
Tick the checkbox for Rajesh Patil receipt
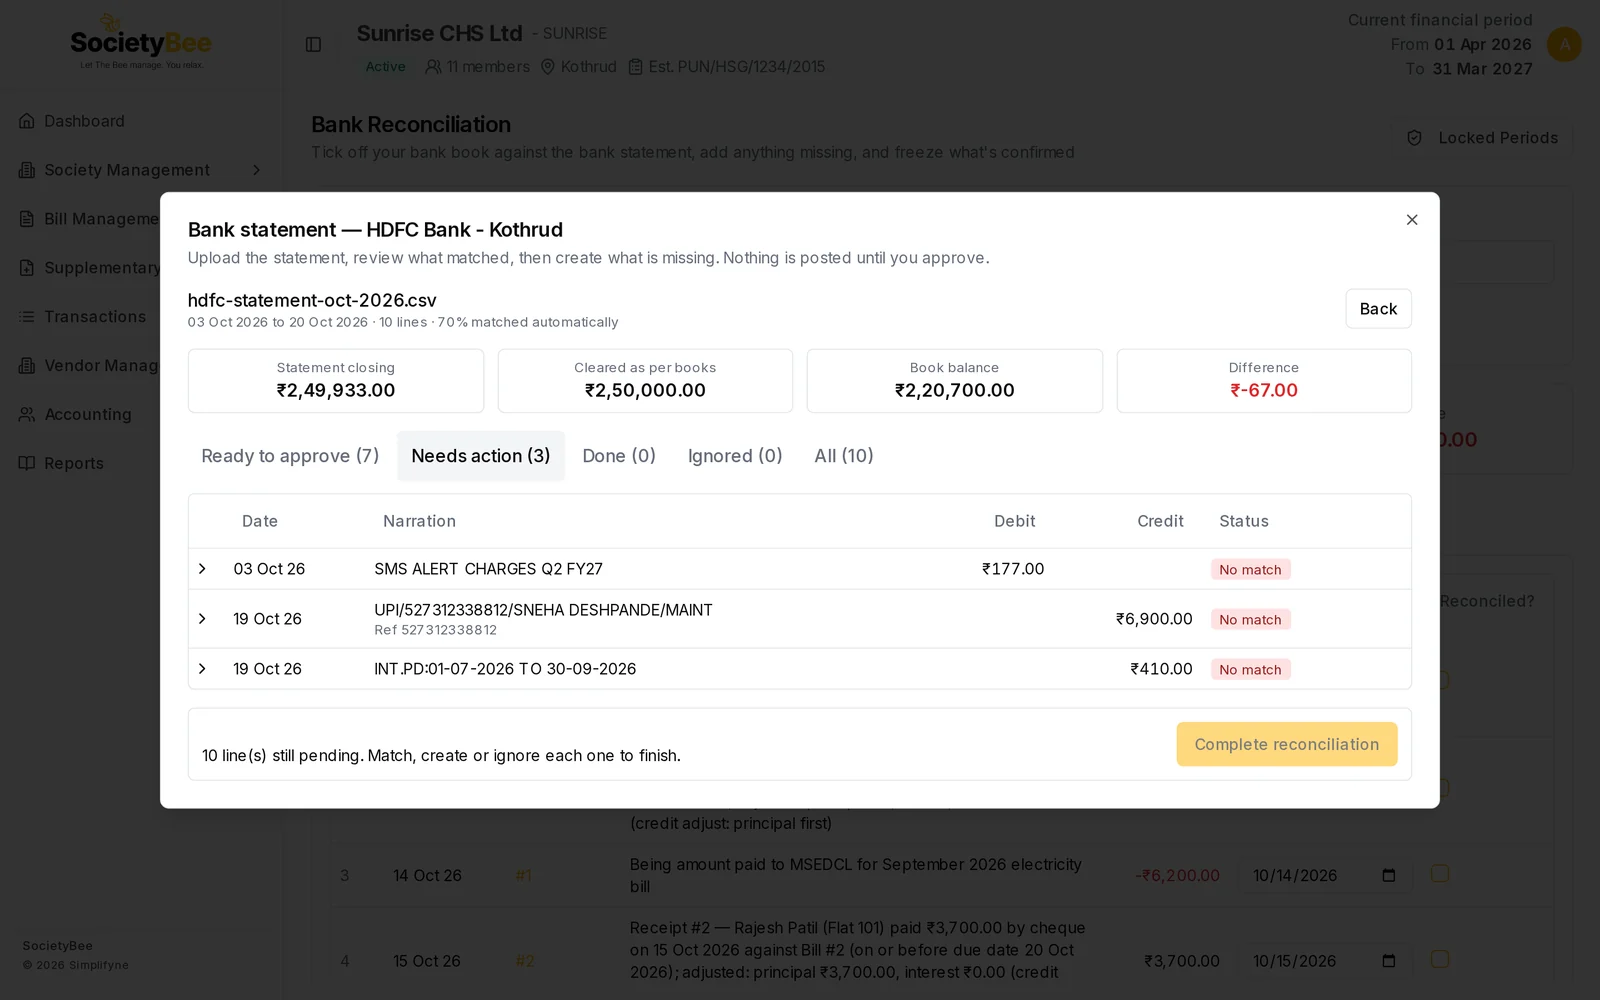click(1440, 959)
